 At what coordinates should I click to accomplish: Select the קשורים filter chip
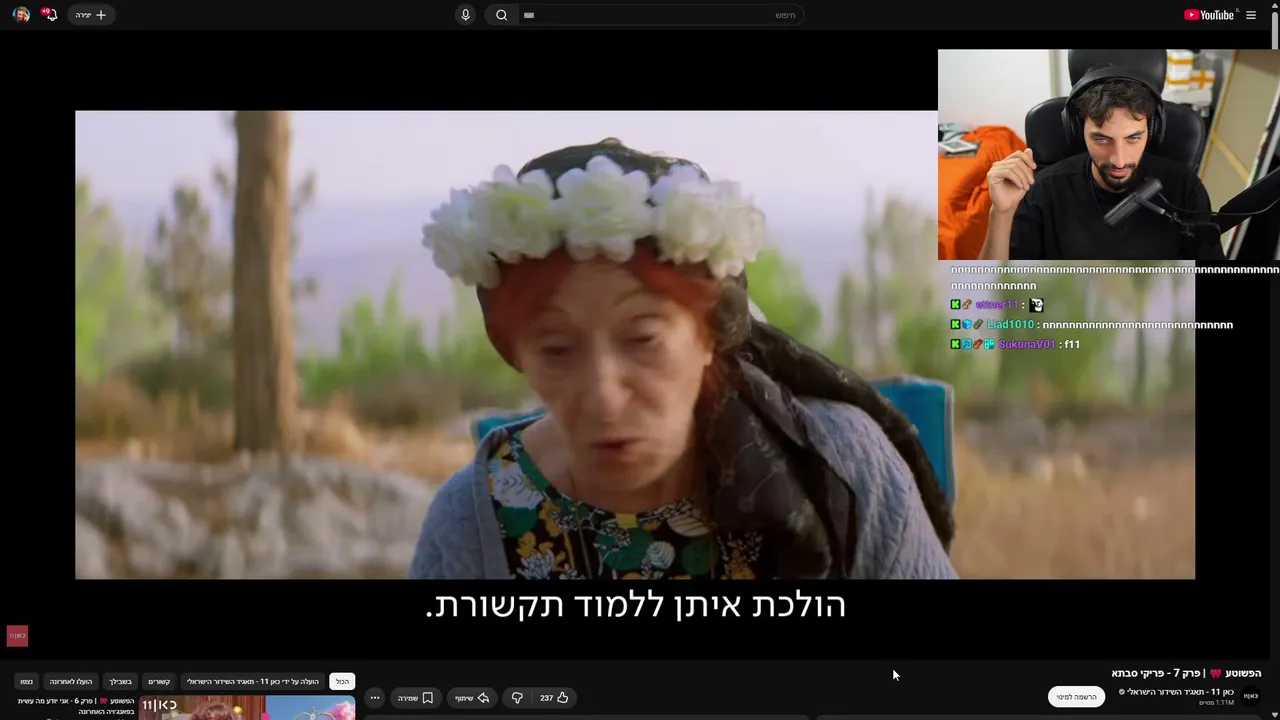159,682
